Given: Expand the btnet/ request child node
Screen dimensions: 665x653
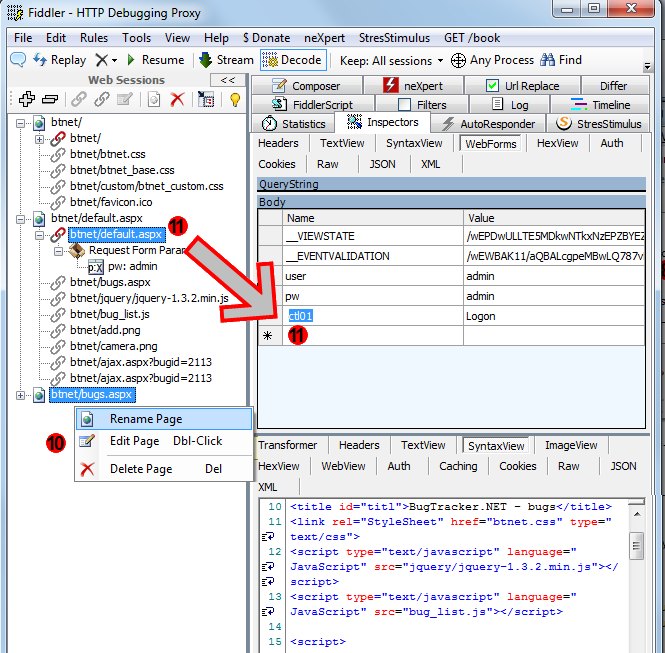Looking at the screenshot, I should [x=39, y=139].
